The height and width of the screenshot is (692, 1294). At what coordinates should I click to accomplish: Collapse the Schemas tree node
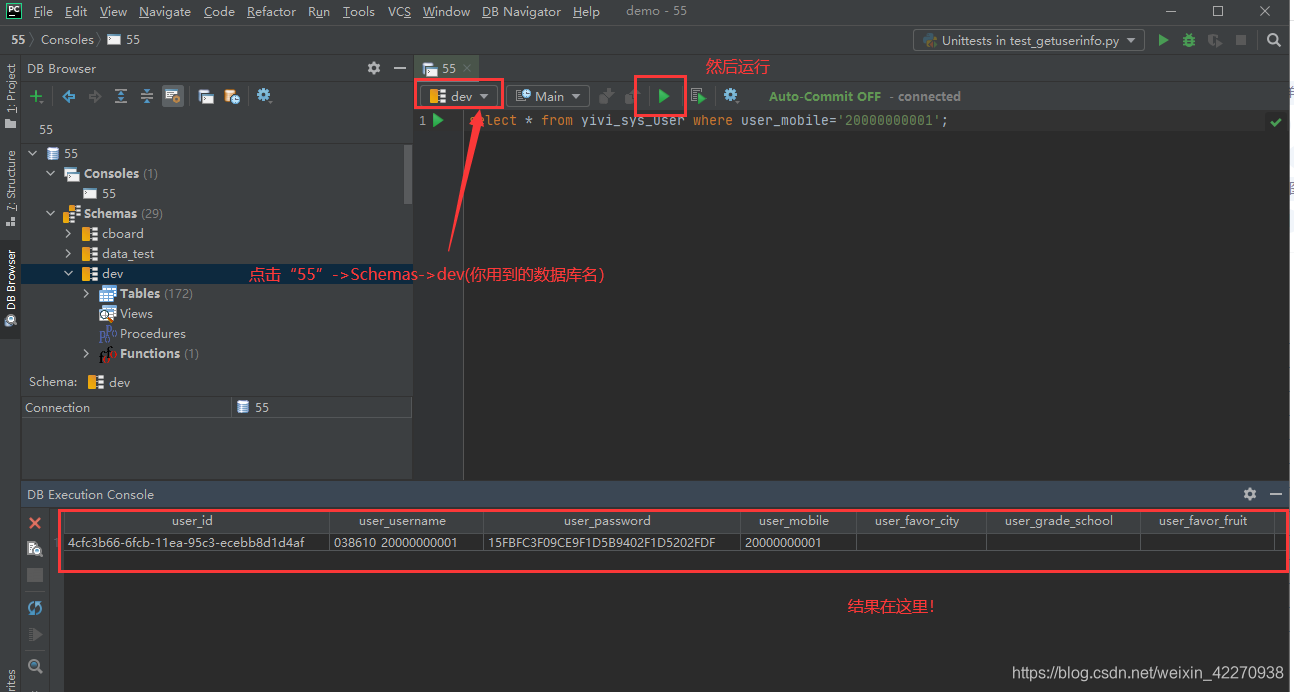[x=51, y=213]
